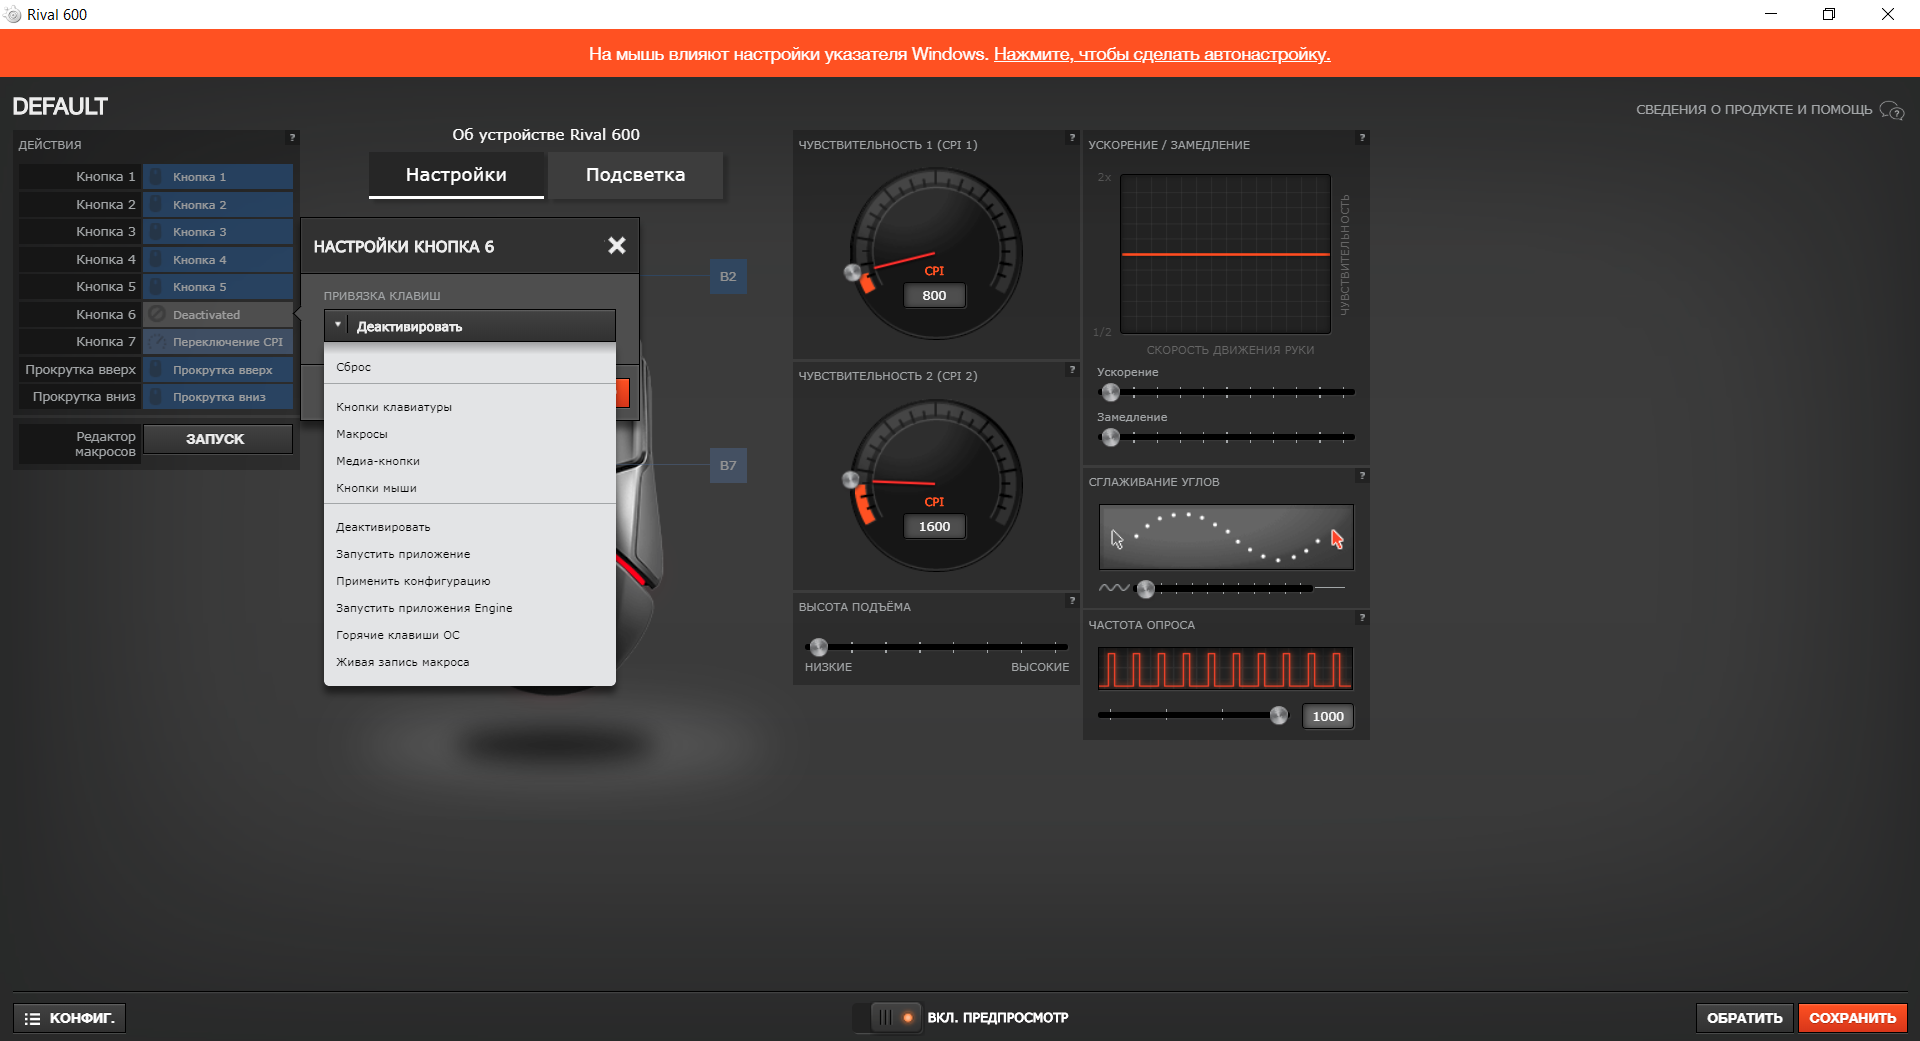This screenshot has height=1041, width=1920.
Task: Open help for Ускорение / Замедление panel
Action: (x=1362, y=138)
